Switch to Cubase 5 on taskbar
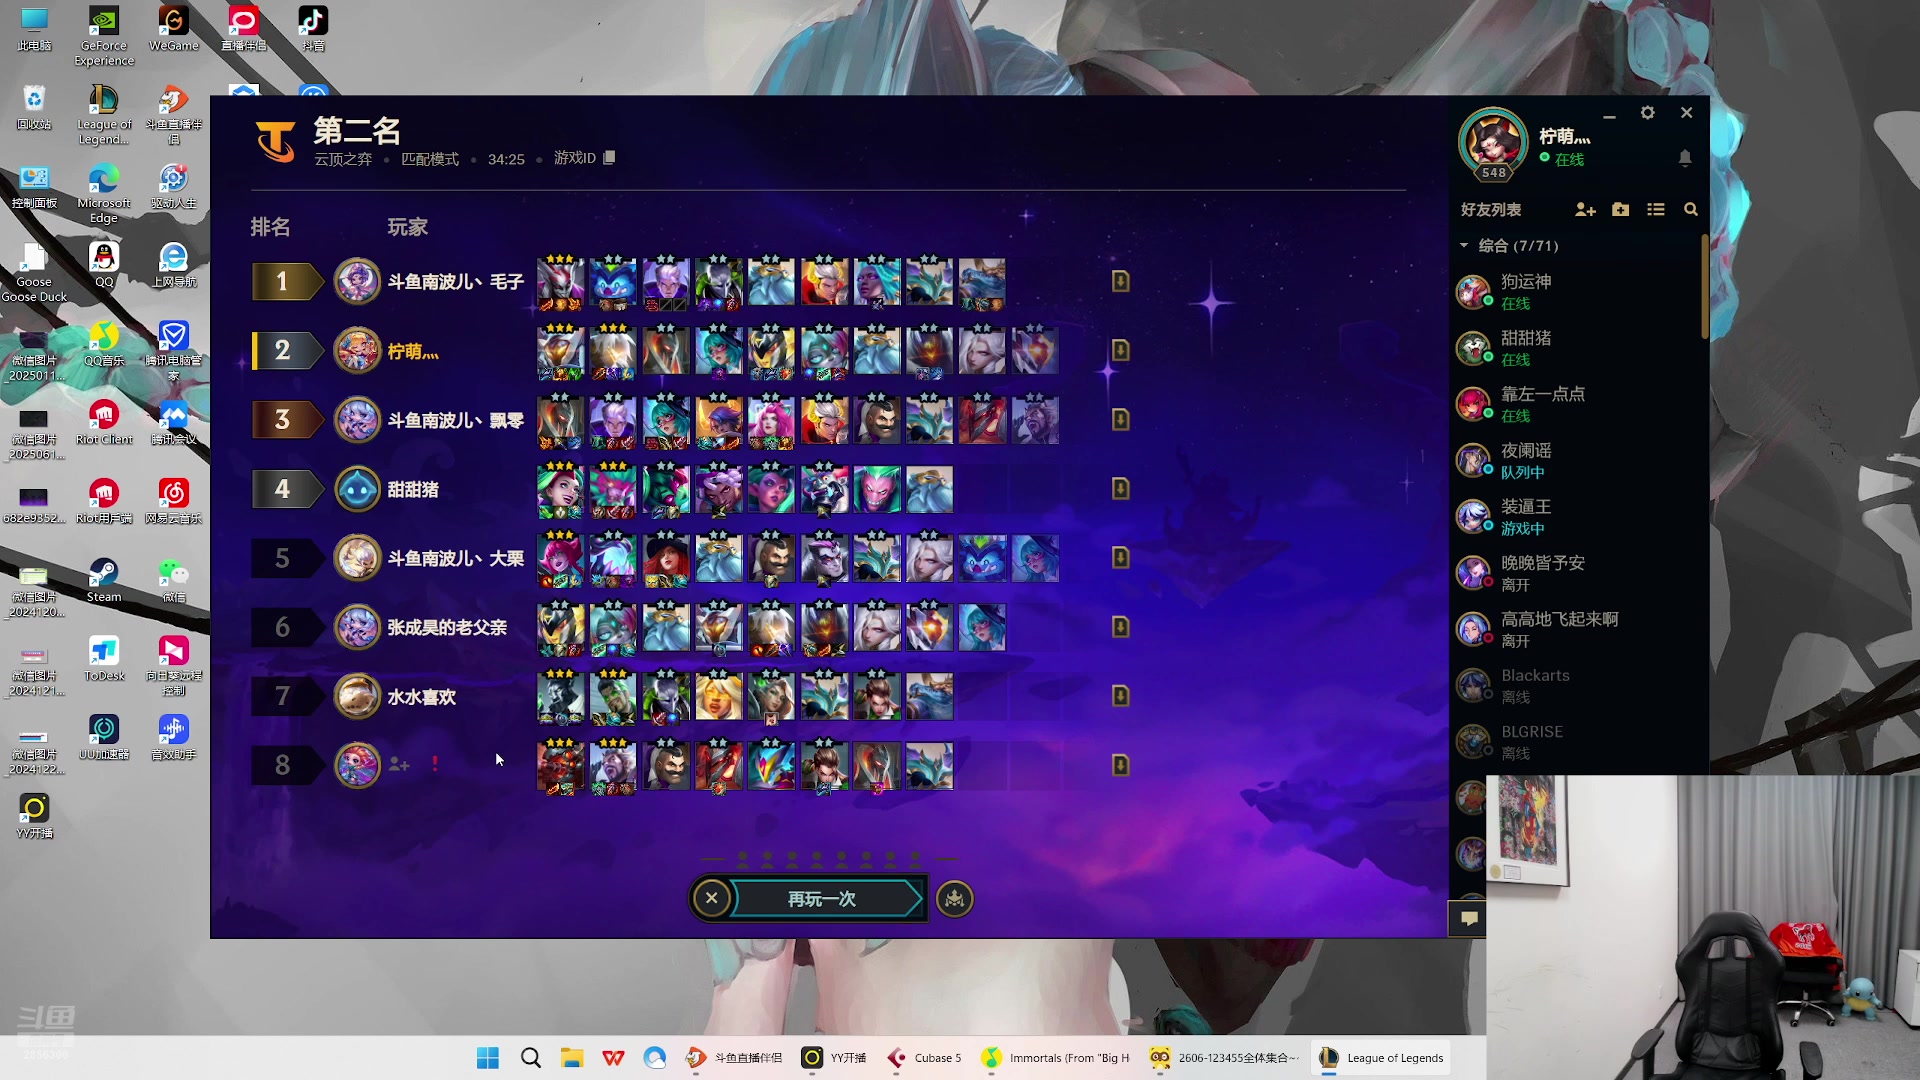 [x=926, y=1058]
